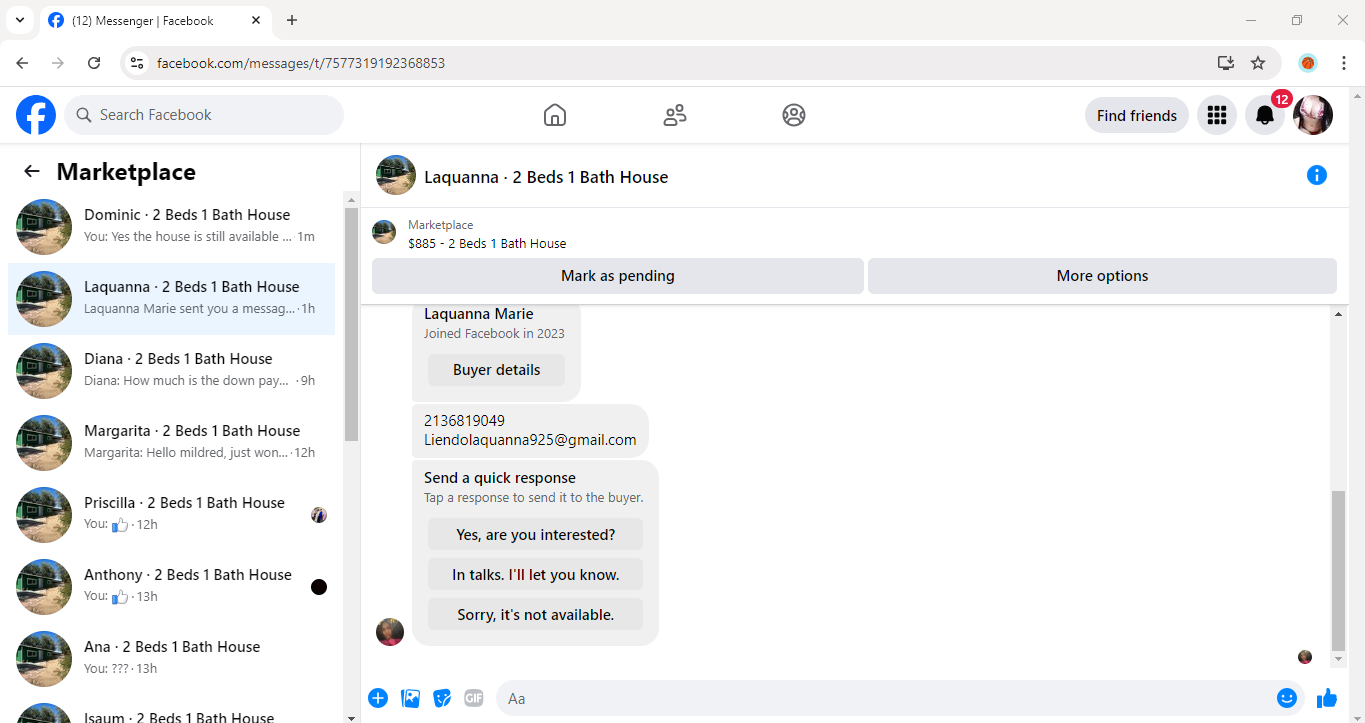Click the conversation list scrollbar
Viewport: 1365px width, 723px height.
point(351,325)
